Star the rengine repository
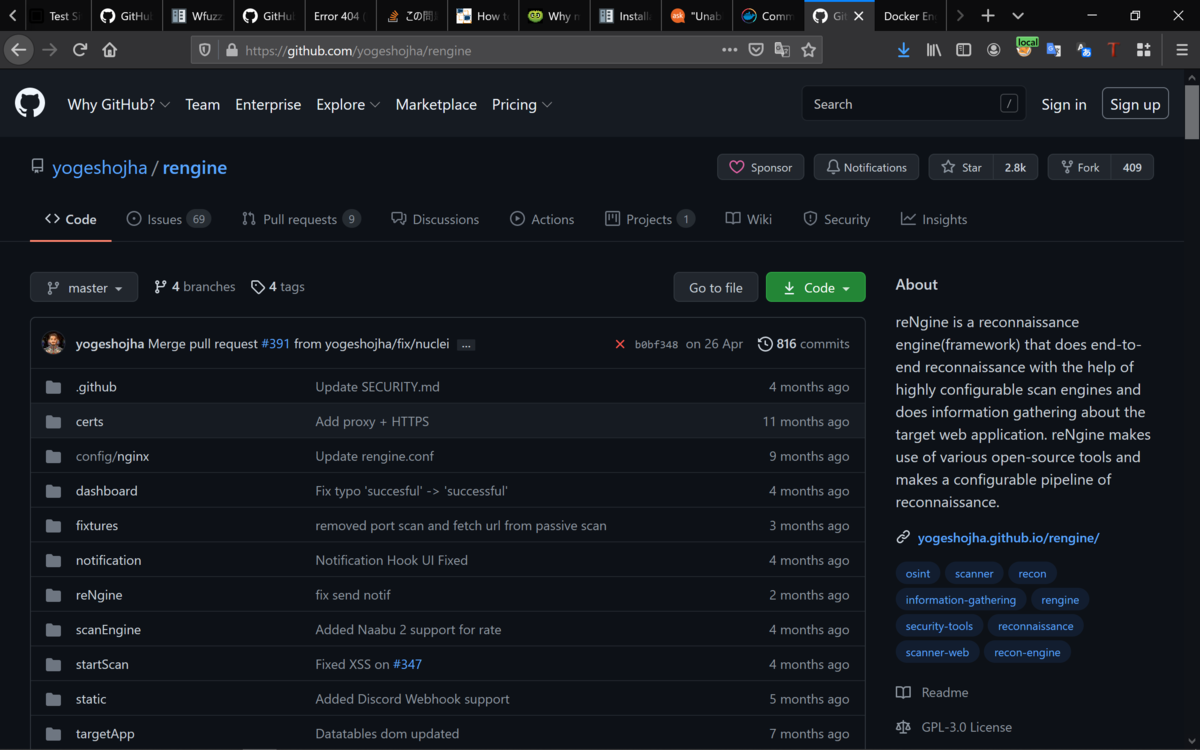This screenshot has width=1200, height=750. [961, 167]
